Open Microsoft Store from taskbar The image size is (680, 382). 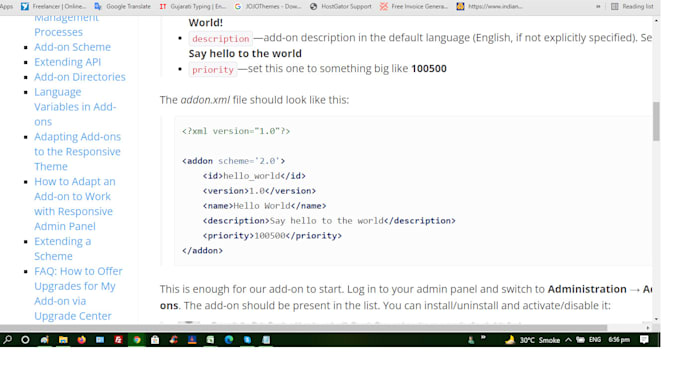tap(155, 340)
